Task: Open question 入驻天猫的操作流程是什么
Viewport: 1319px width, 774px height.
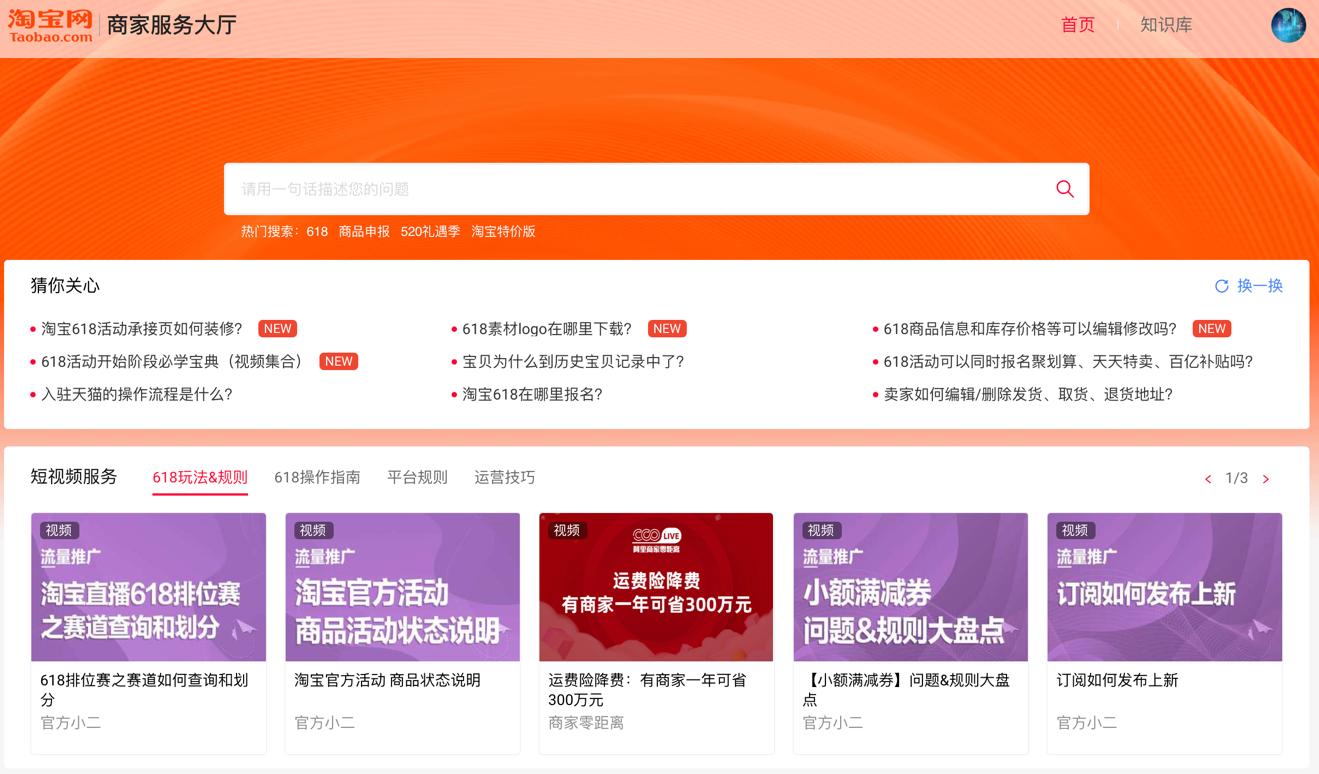Action: (x=137, y=394)
